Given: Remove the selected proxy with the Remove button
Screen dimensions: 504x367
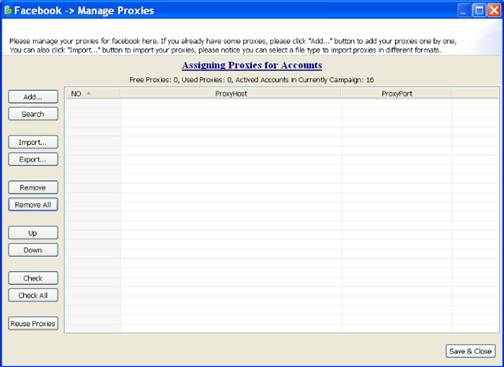Looking at the screenshot, I should tap(33, 187).
